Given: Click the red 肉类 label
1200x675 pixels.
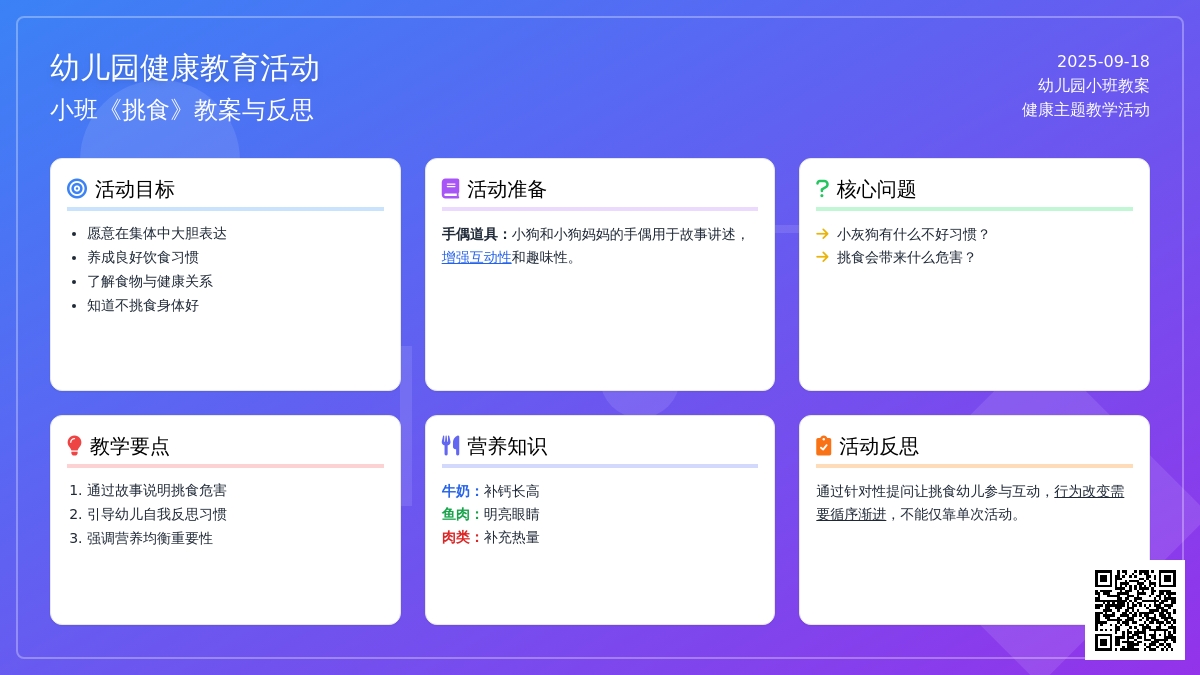Looking at the screenshot, I should 456,537.
